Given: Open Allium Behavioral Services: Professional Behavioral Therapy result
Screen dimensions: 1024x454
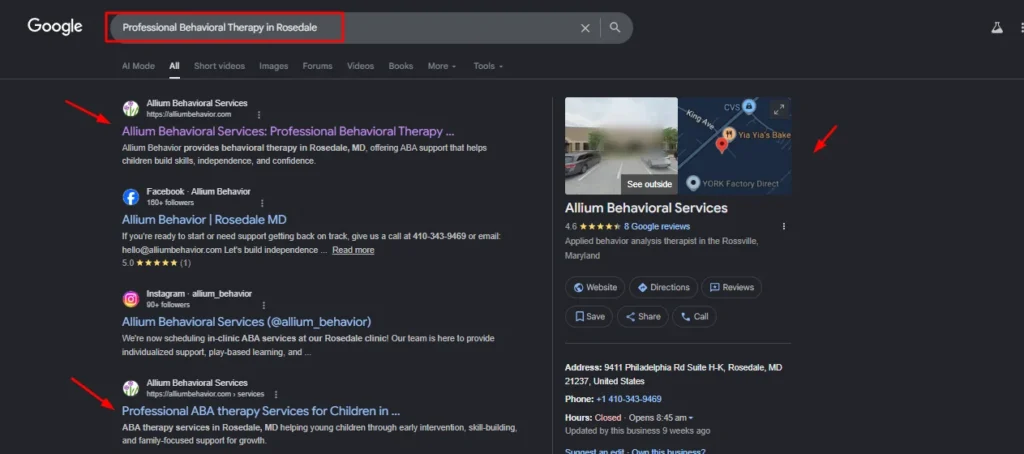Looking at the screenshot, I should tap(288, 131).
